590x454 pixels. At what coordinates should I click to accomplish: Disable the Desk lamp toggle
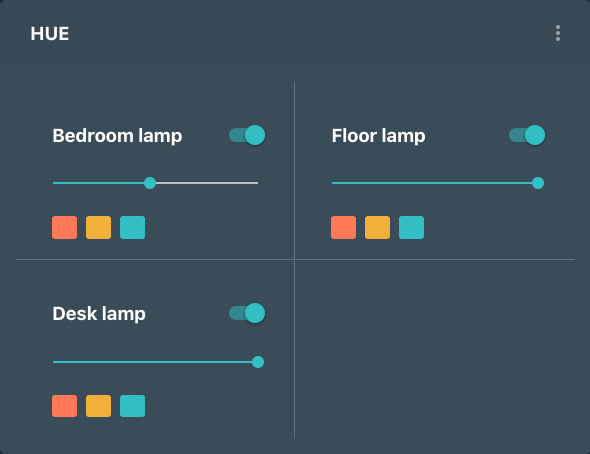[247, 313]
